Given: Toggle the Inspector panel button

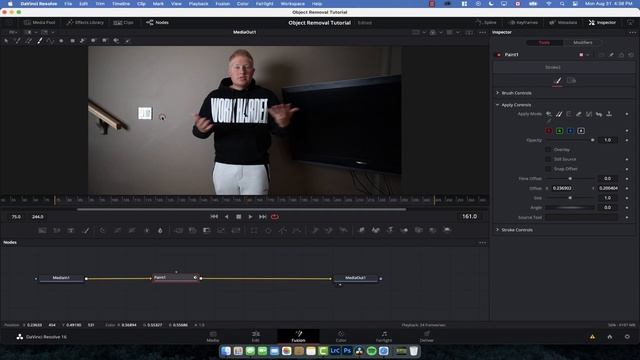Looking at the screenshot, I should tap(602, 22).
